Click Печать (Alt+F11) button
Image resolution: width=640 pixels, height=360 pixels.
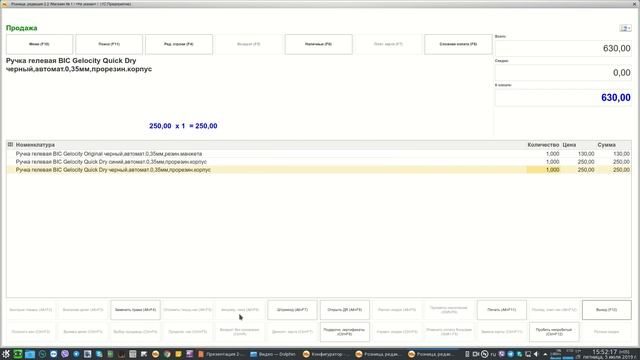[x=502, y=310]
